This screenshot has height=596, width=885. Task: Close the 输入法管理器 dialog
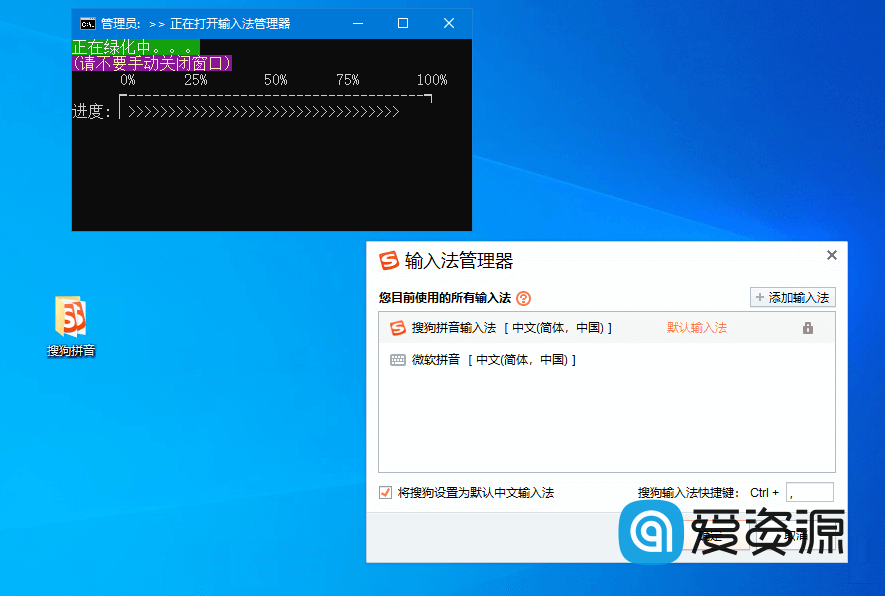832,255
